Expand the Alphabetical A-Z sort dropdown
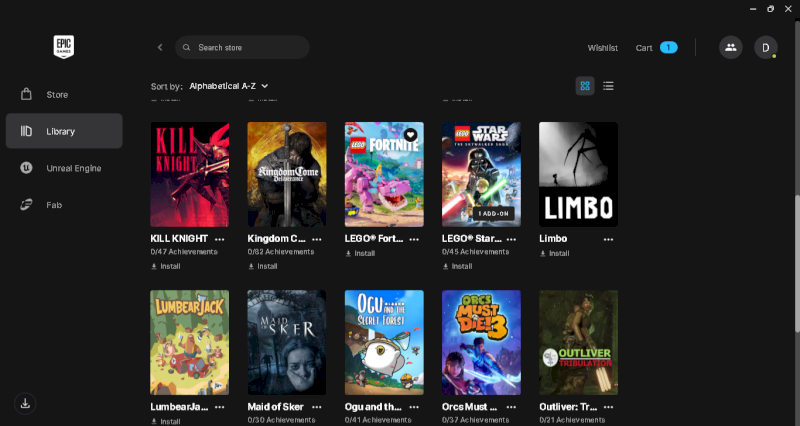The image size is (800, 426). click(x=229, y=86)
